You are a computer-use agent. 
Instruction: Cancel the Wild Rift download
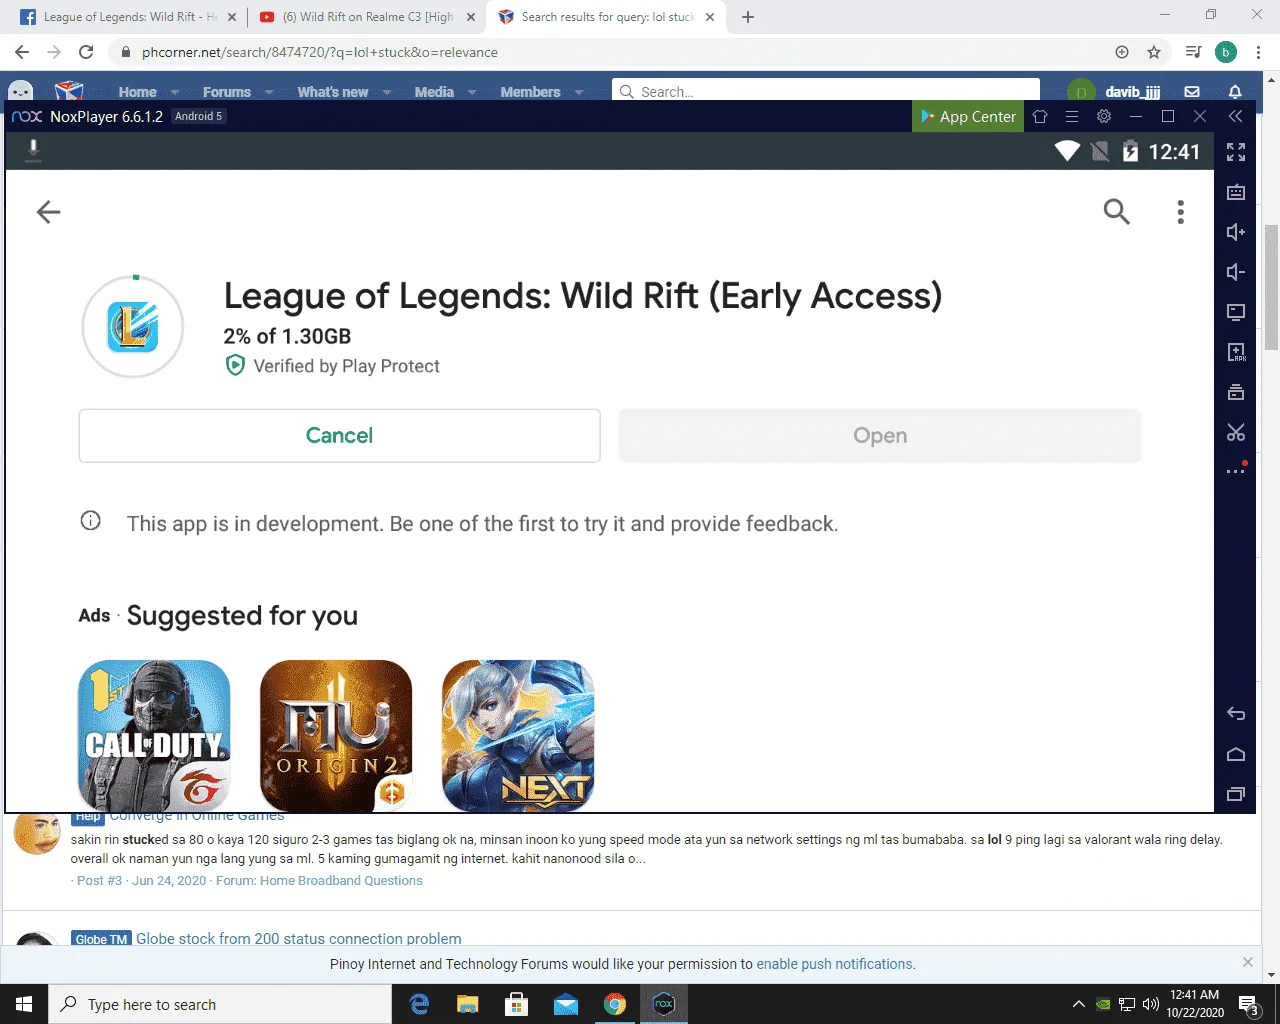(x=340, y=436)
